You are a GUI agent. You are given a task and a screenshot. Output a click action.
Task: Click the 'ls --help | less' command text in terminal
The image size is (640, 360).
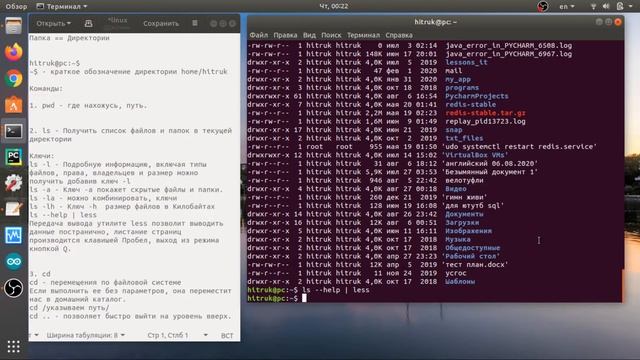coord(336,290)
